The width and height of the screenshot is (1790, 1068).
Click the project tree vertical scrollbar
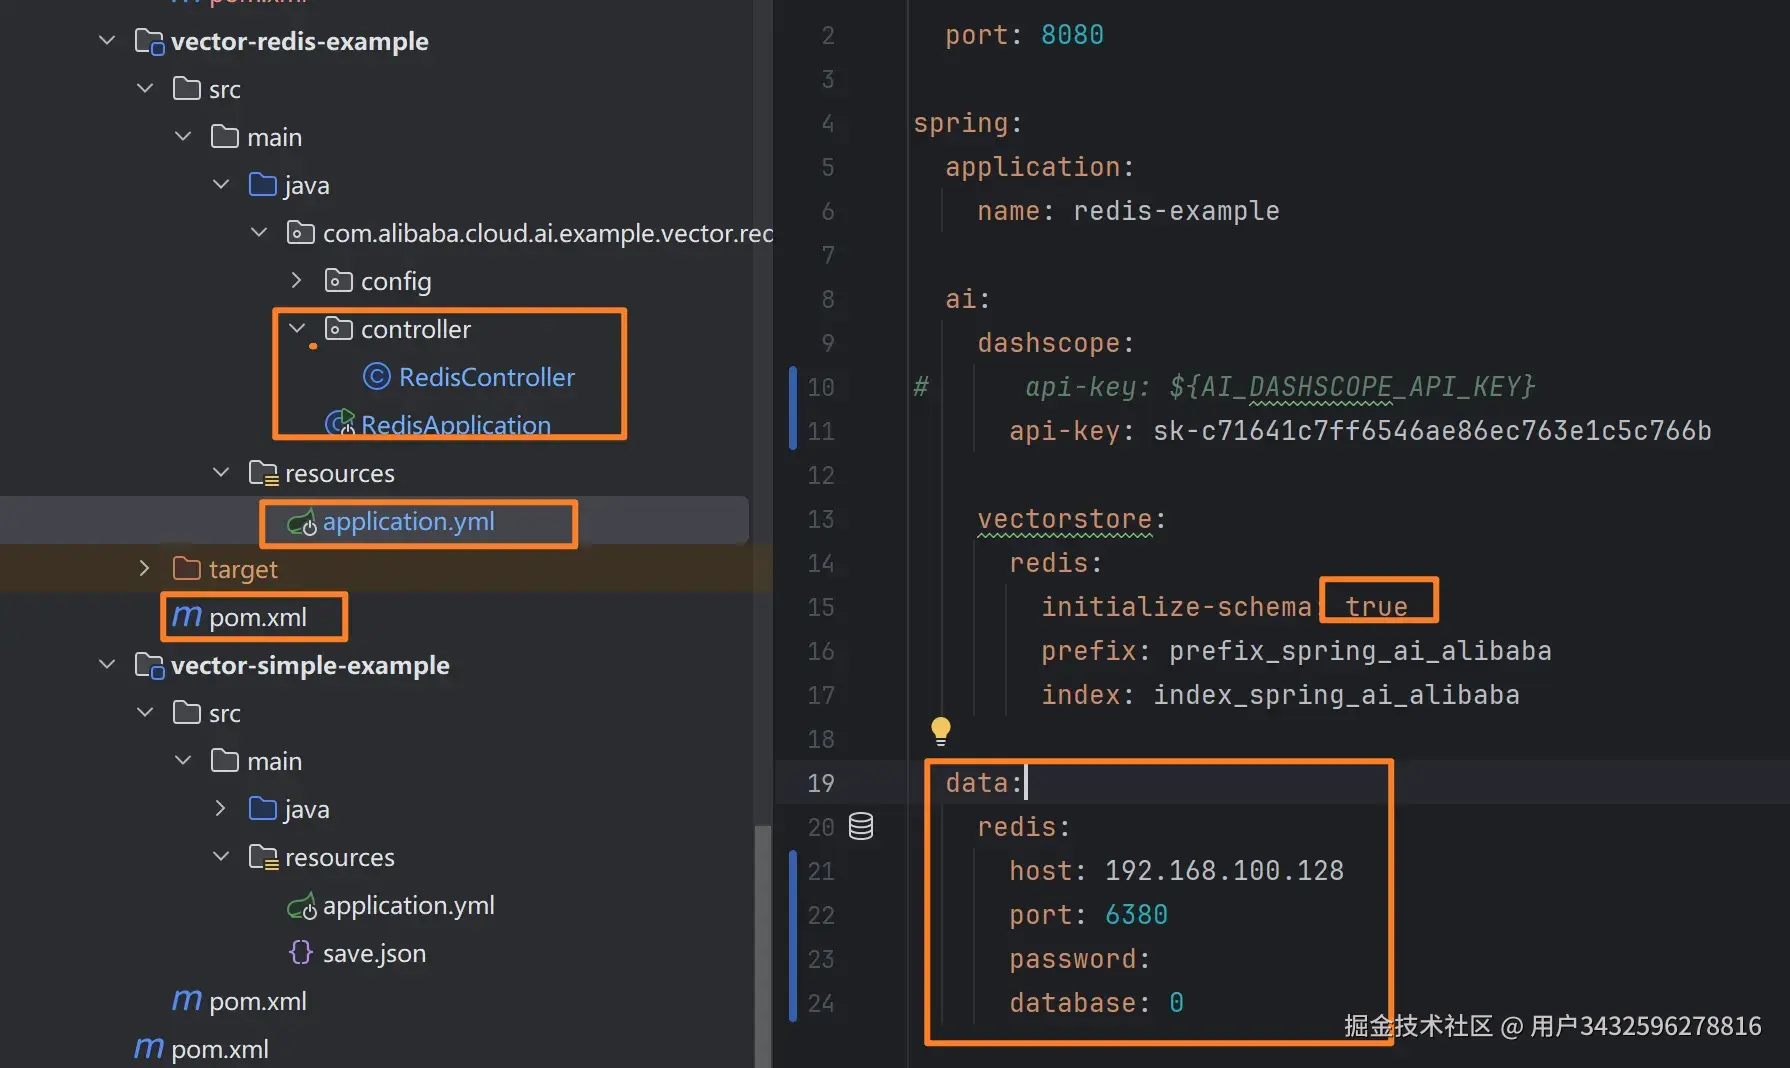[x=762, y=940]
